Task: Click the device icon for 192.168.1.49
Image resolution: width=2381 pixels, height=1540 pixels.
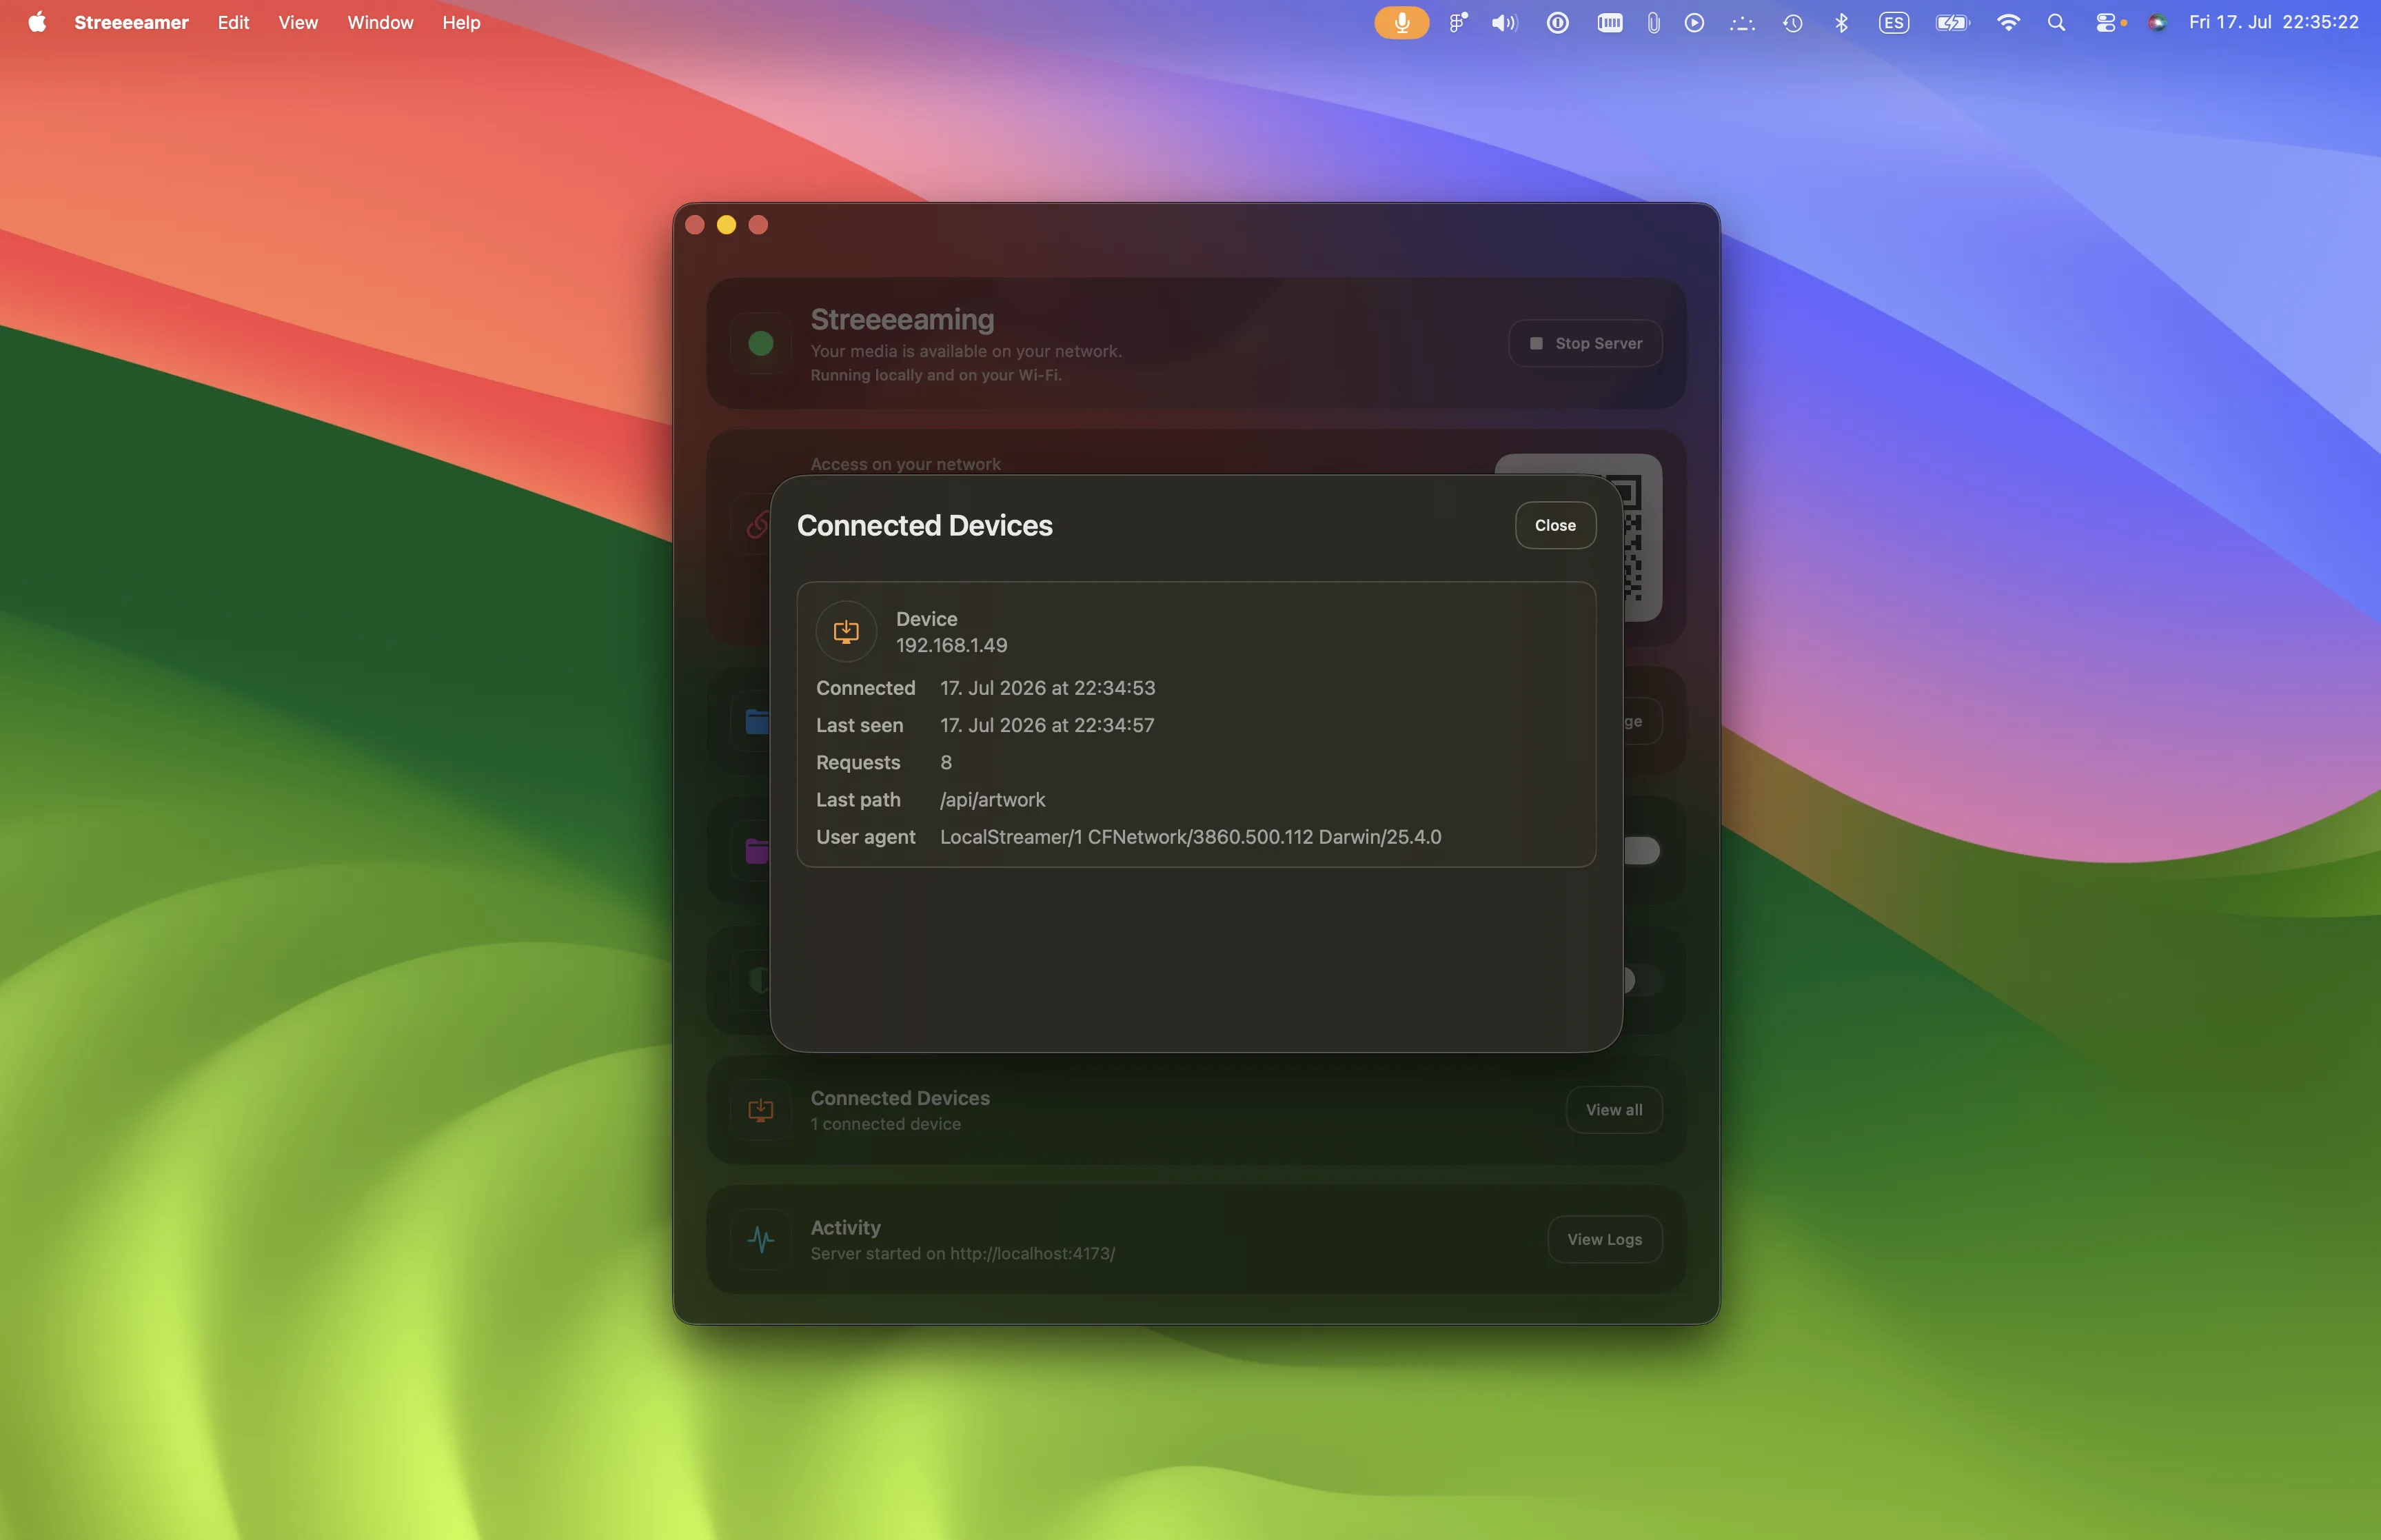Action: (x=846, y=631)
